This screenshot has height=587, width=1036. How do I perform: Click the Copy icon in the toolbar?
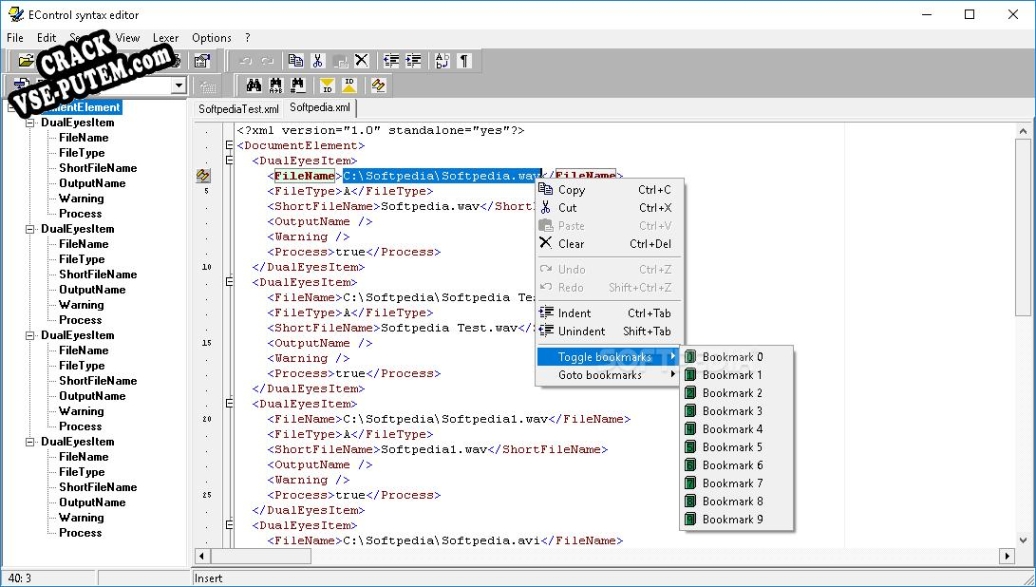point(295,61)
